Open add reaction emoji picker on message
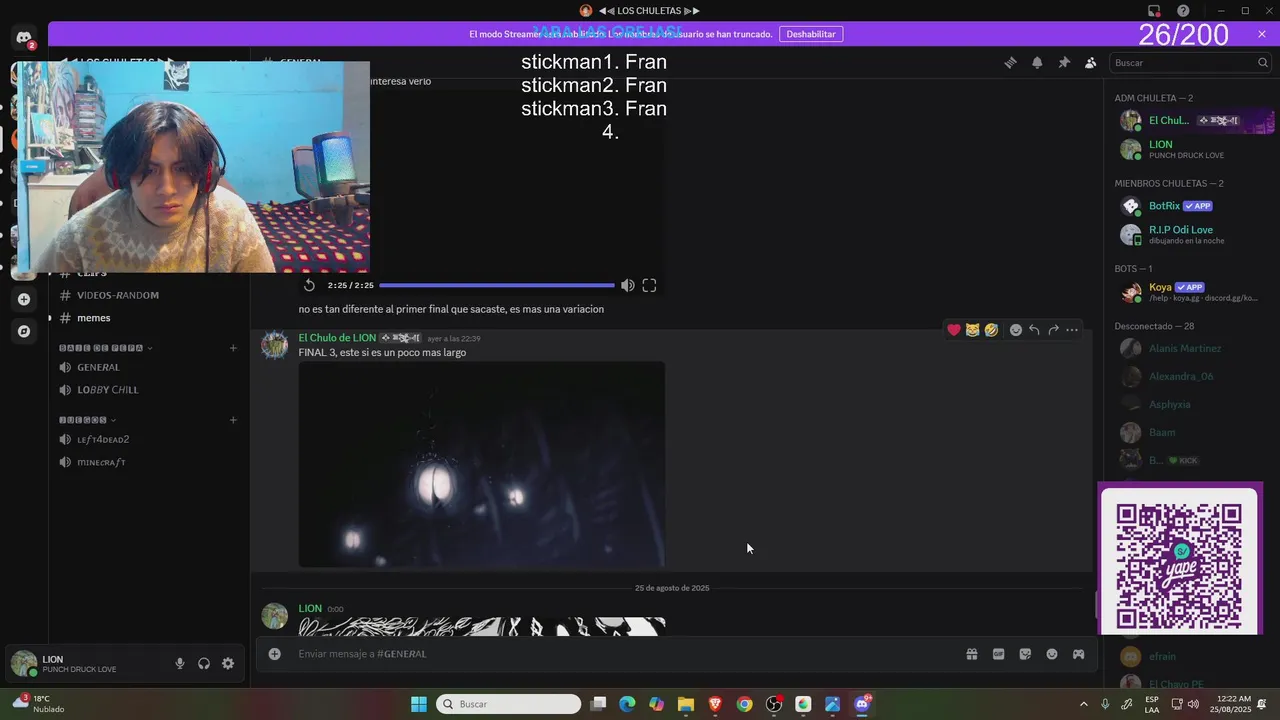The image size is (1280, 720). tap(1016, 330)
